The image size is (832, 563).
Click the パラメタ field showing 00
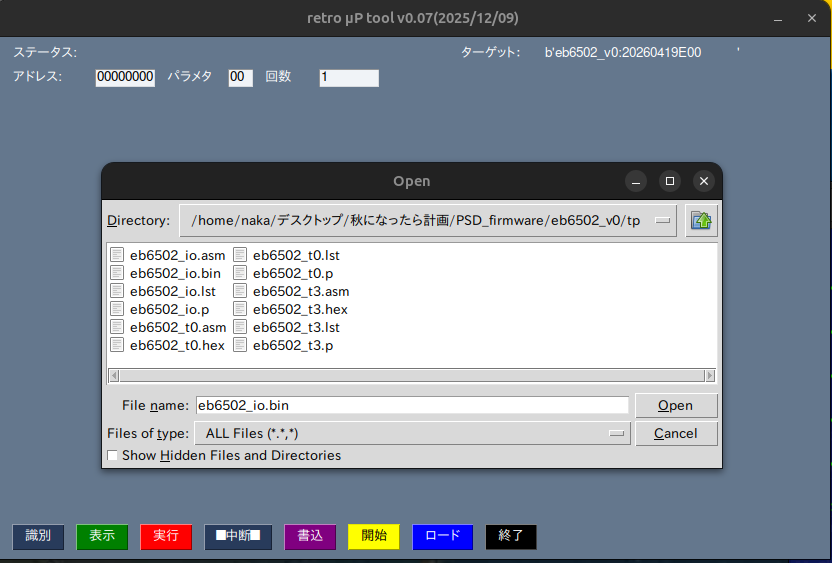click(x=240, y=77)
